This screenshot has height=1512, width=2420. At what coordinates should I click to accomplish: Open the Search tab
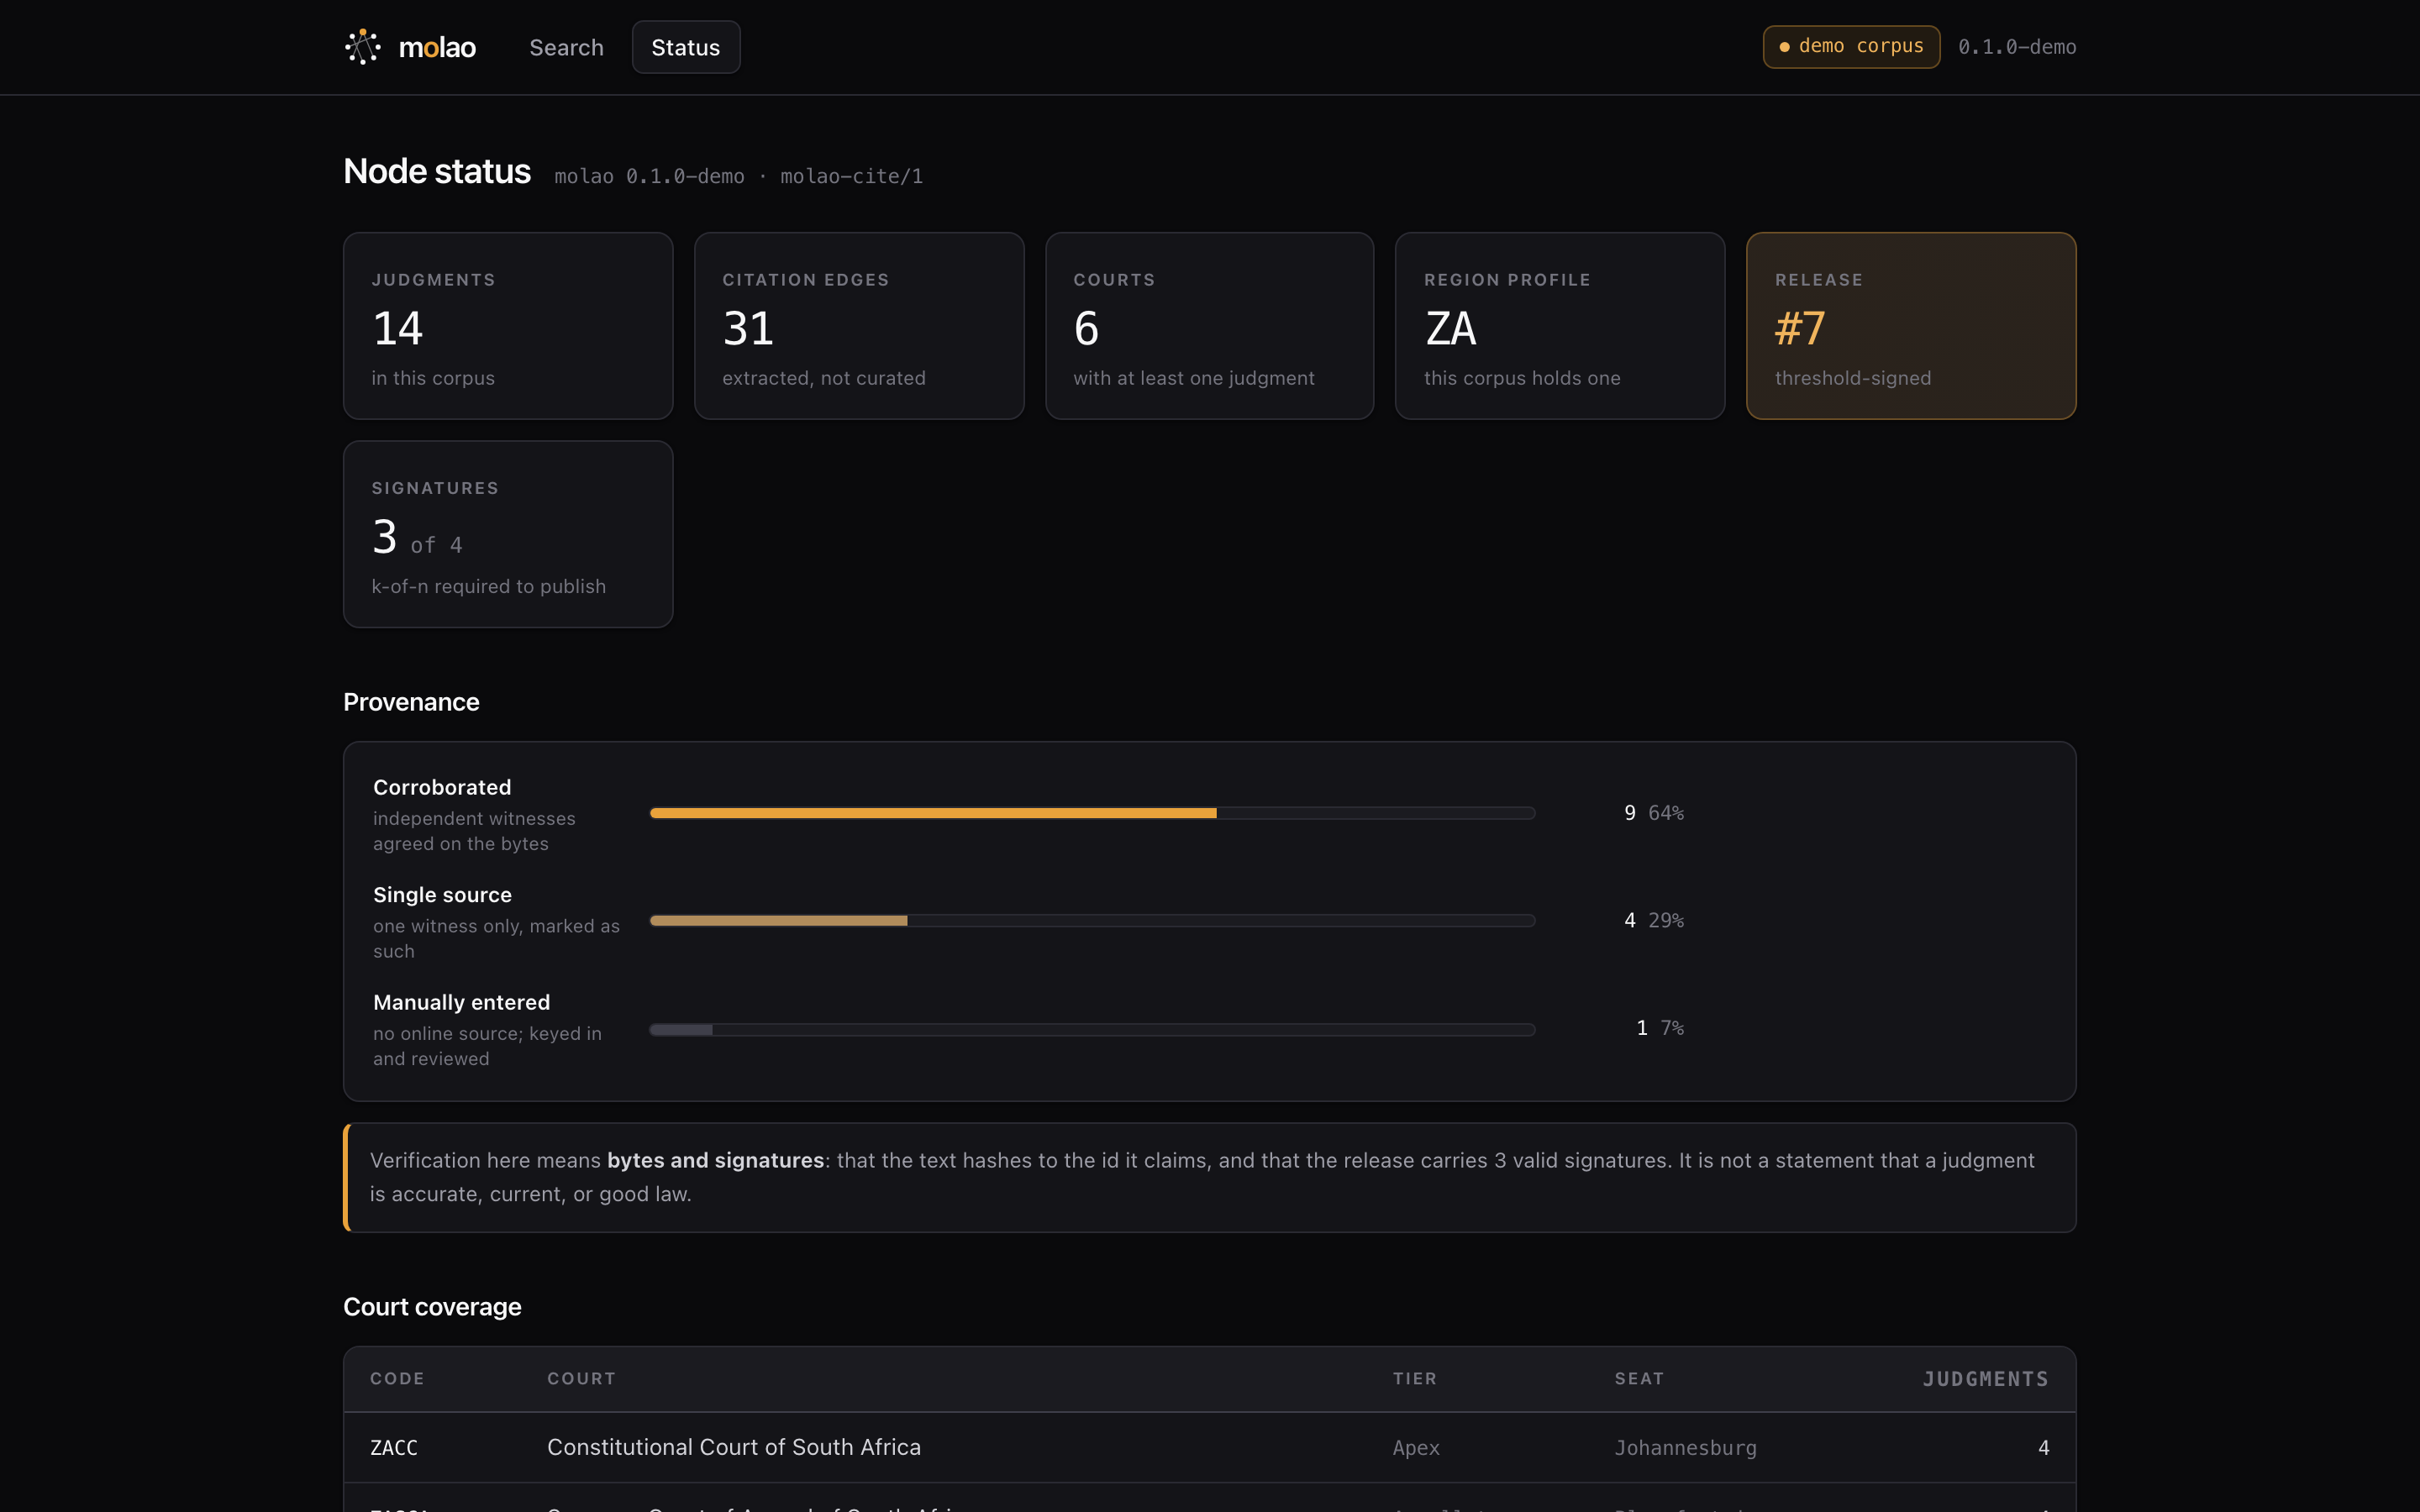(566, 47)
